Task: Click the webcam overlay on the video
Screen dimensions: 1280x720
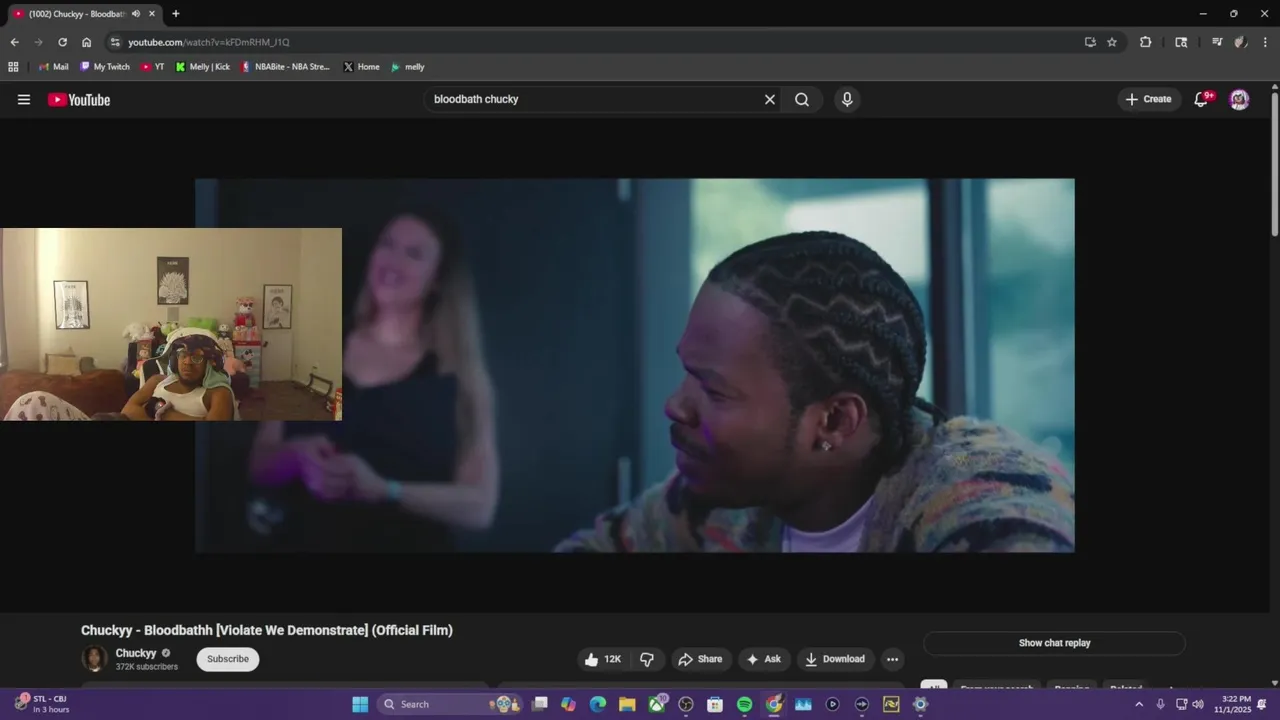Action: pyautogui.click(x=171, y=324)
